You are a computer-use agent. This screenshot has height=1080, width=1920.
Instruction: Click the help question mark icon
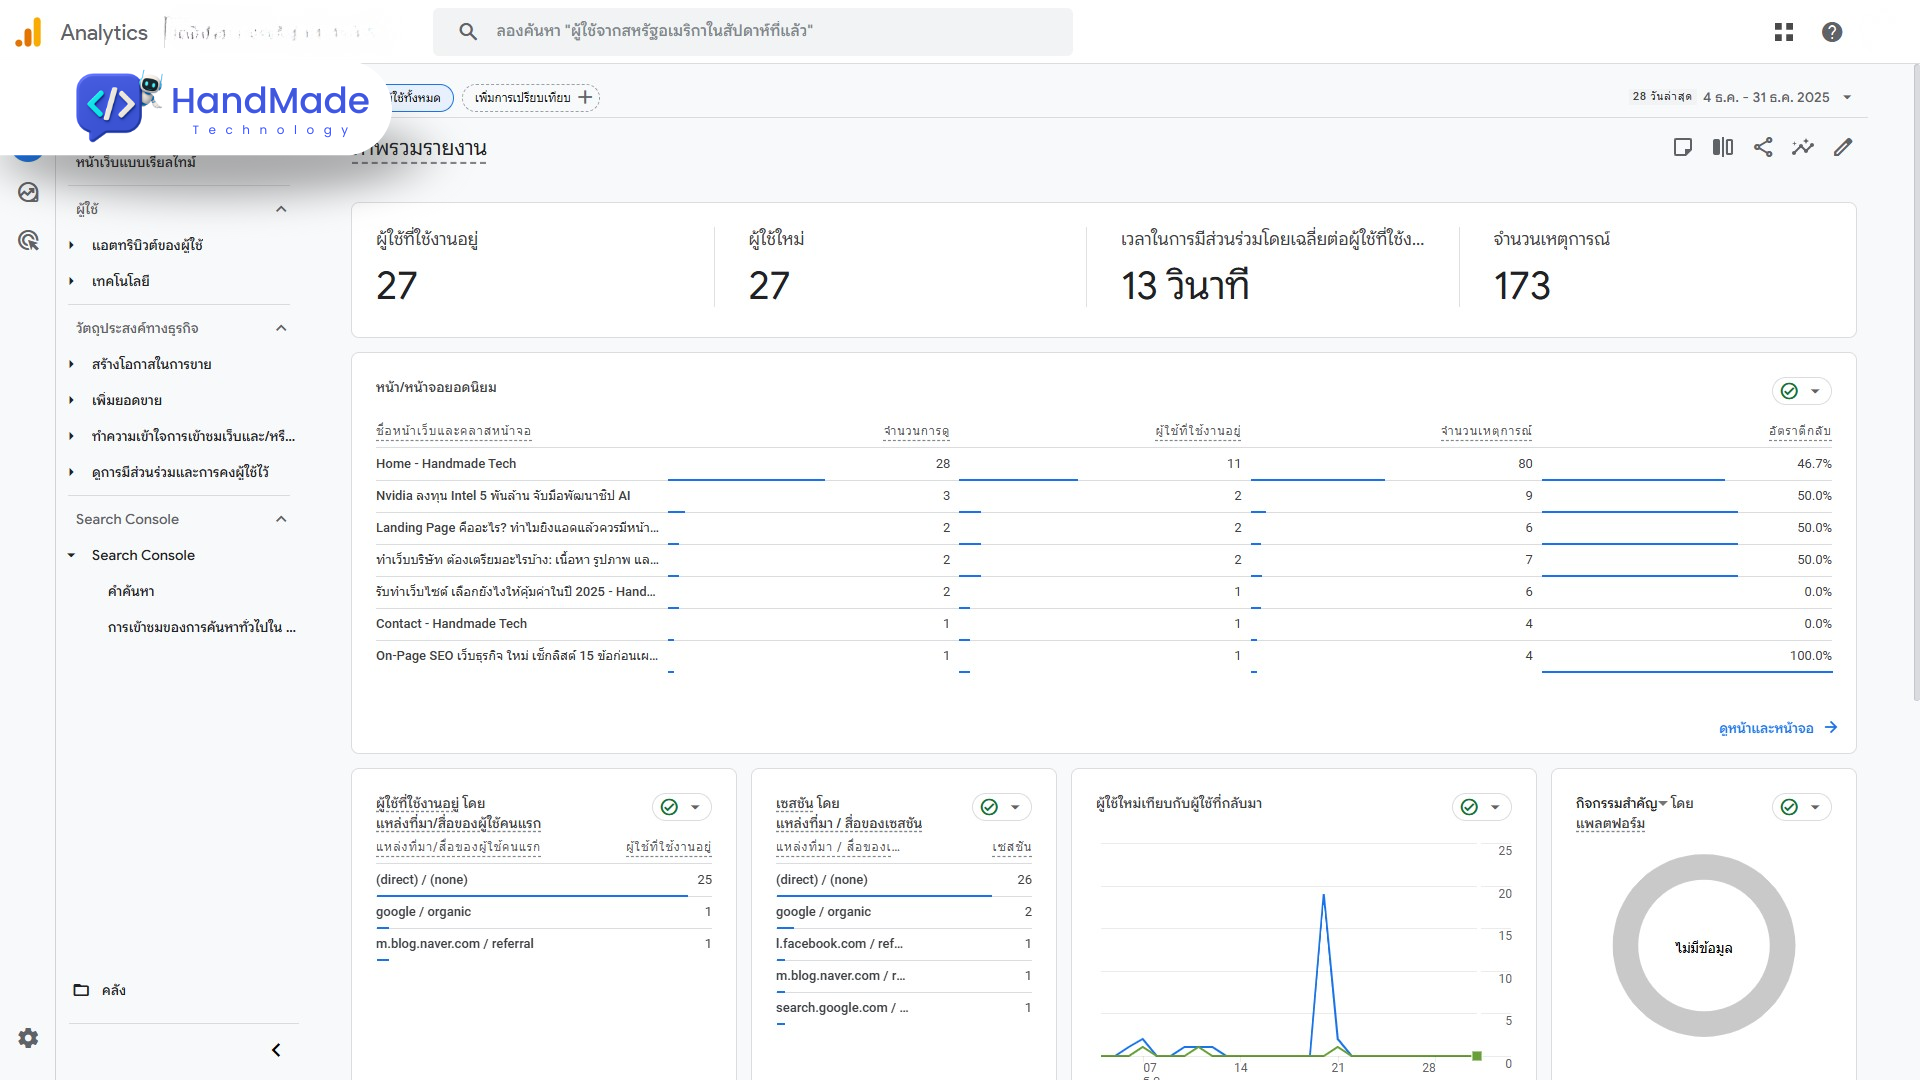click(x=1832, y=32)
